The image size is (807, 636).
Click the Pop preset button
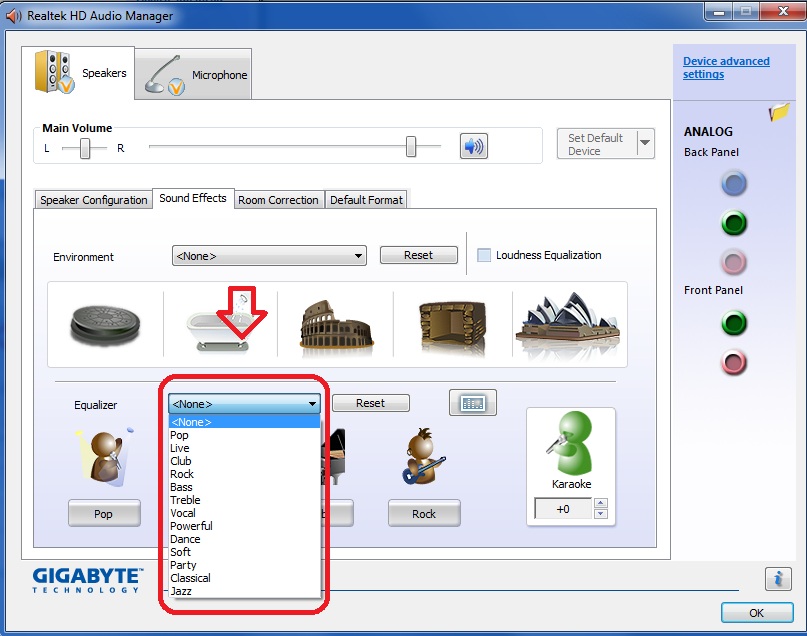click(x=104, y=513)
